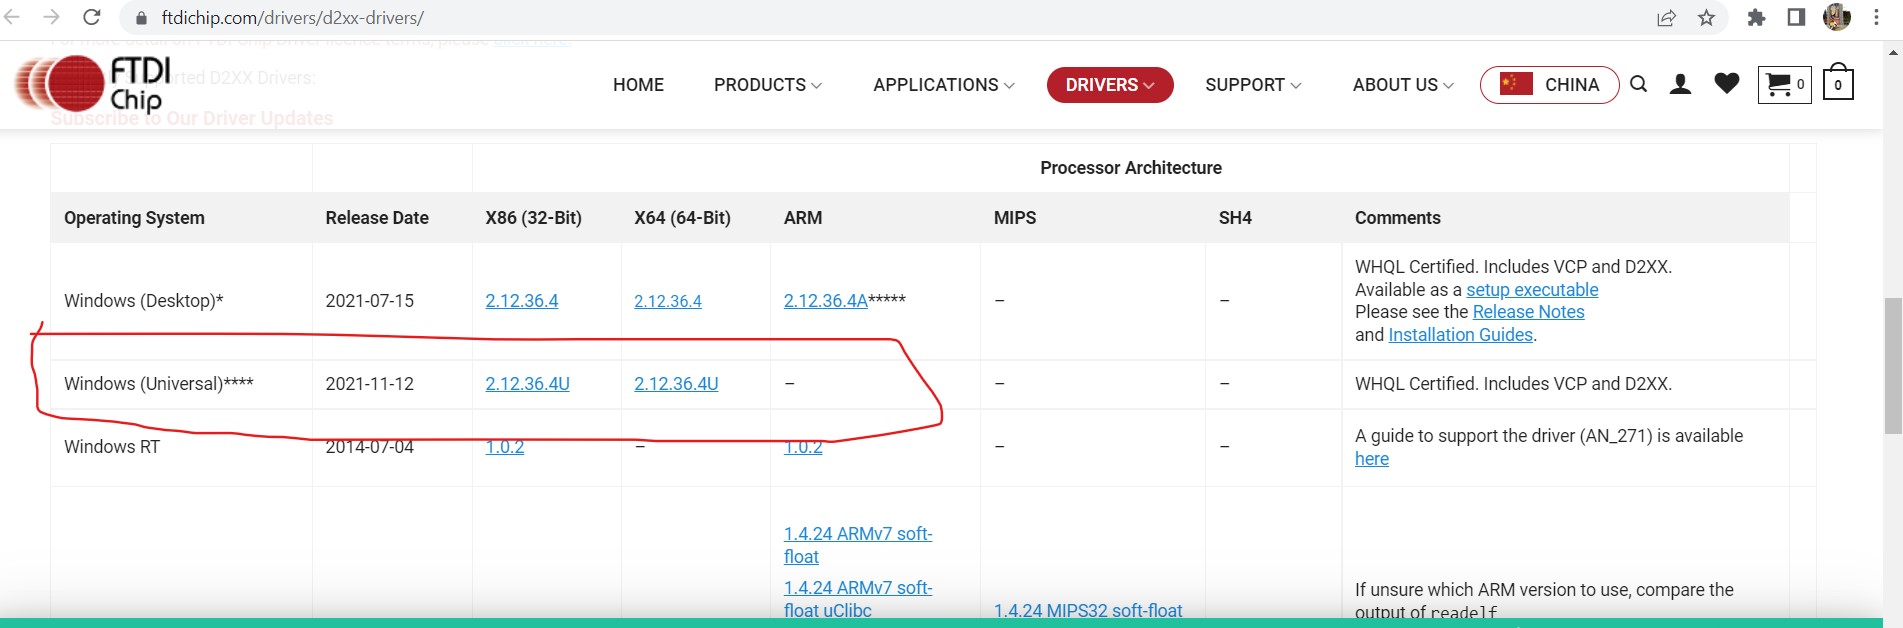Screen dimensions: 1903x628
Task: Open 1.4.24 ARMv7 soft-float uClibc link
Action: click(858, 599)
